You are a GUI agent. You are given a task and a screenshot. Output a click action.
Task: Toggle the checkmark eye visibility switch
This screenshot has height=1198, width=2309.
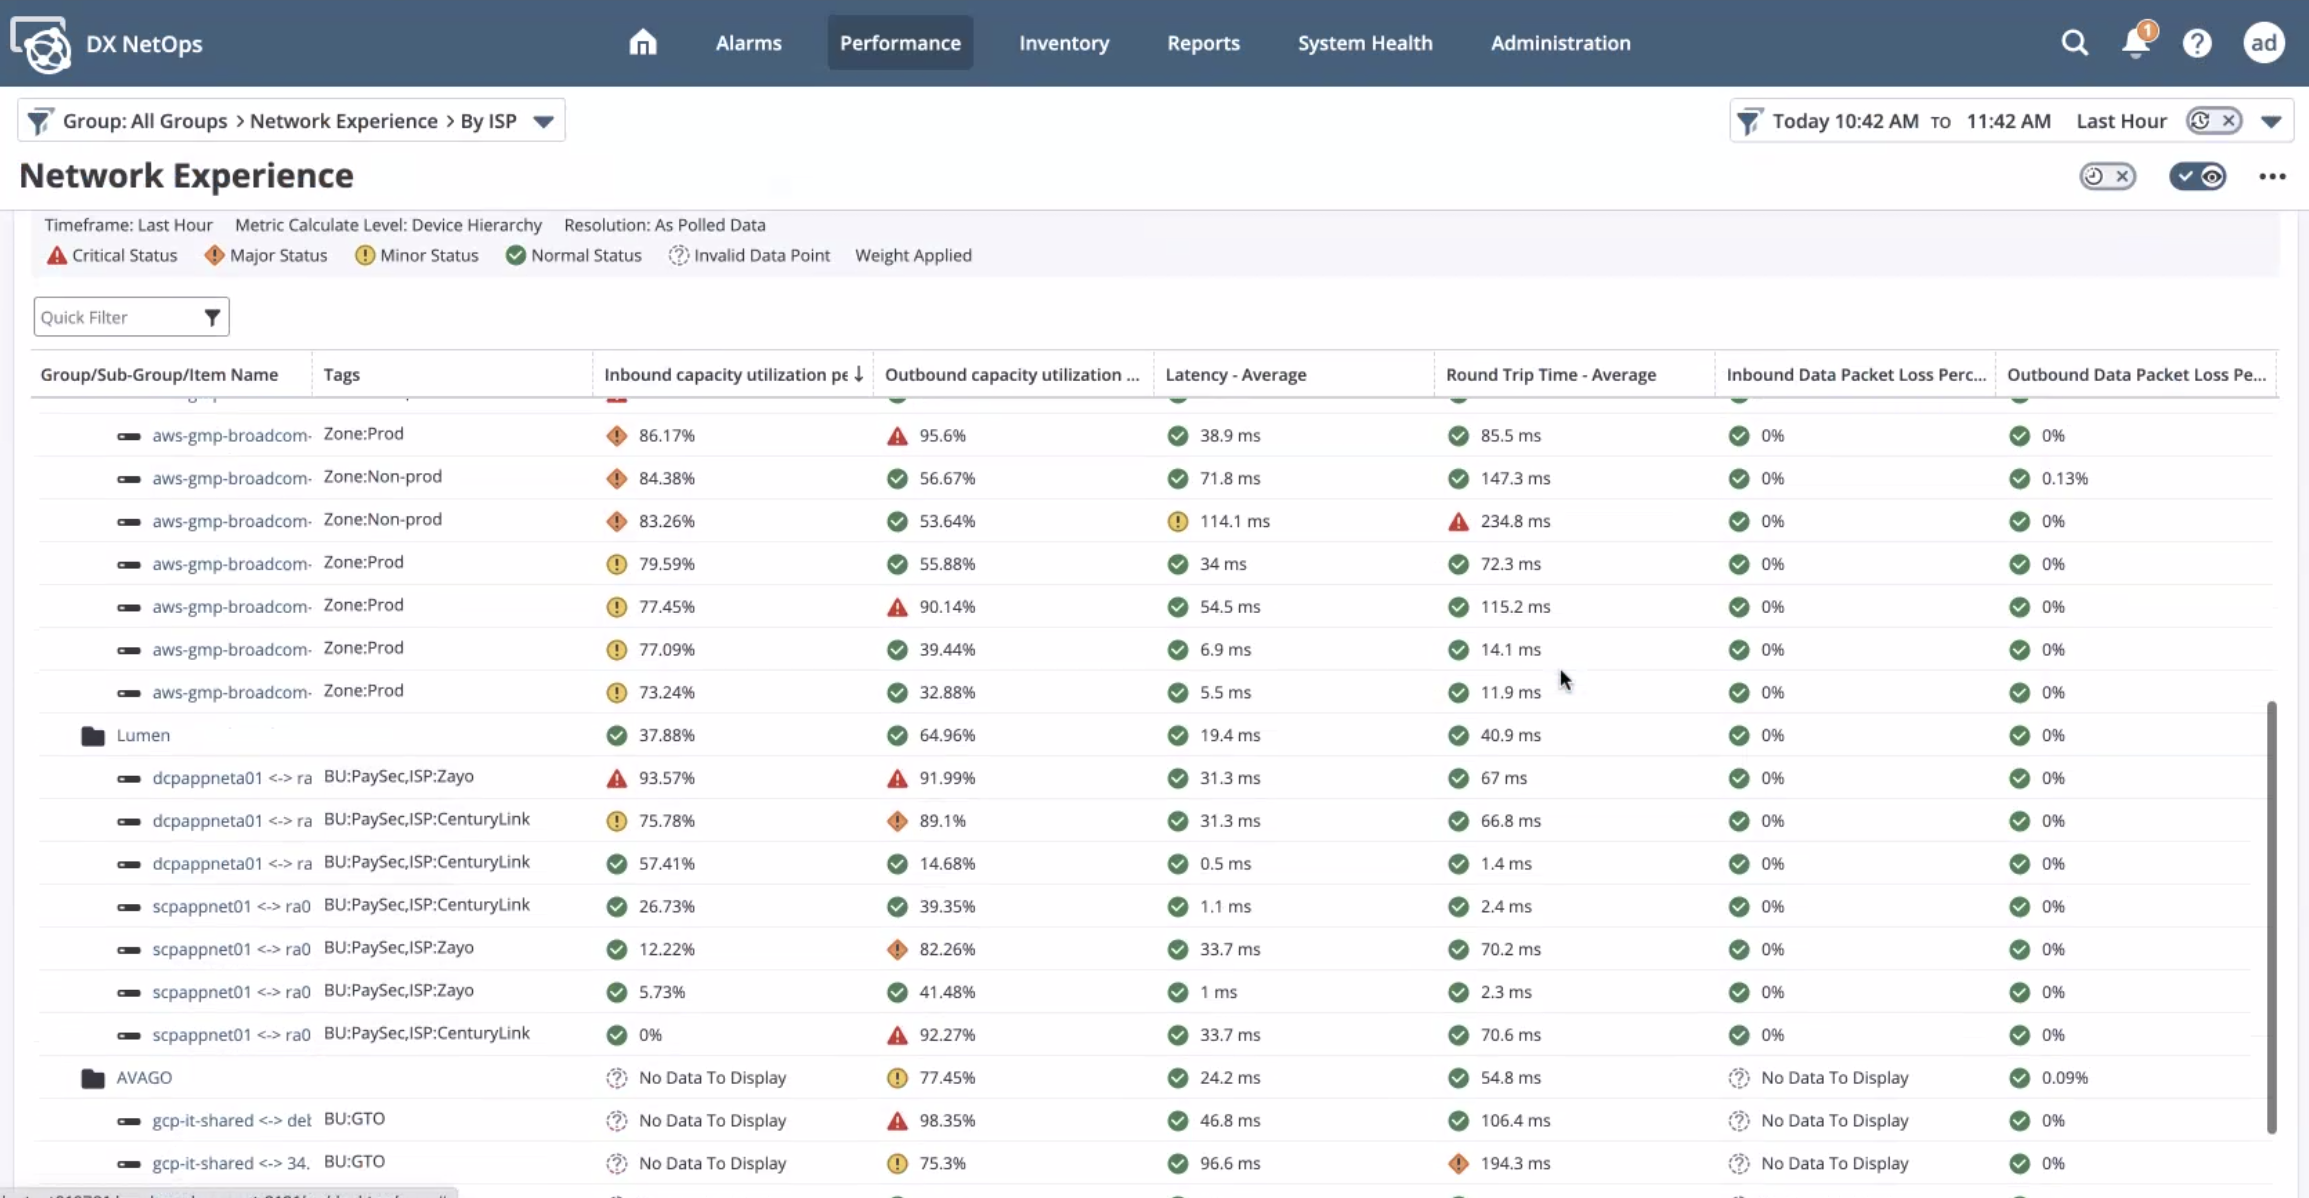point(2197,176)
